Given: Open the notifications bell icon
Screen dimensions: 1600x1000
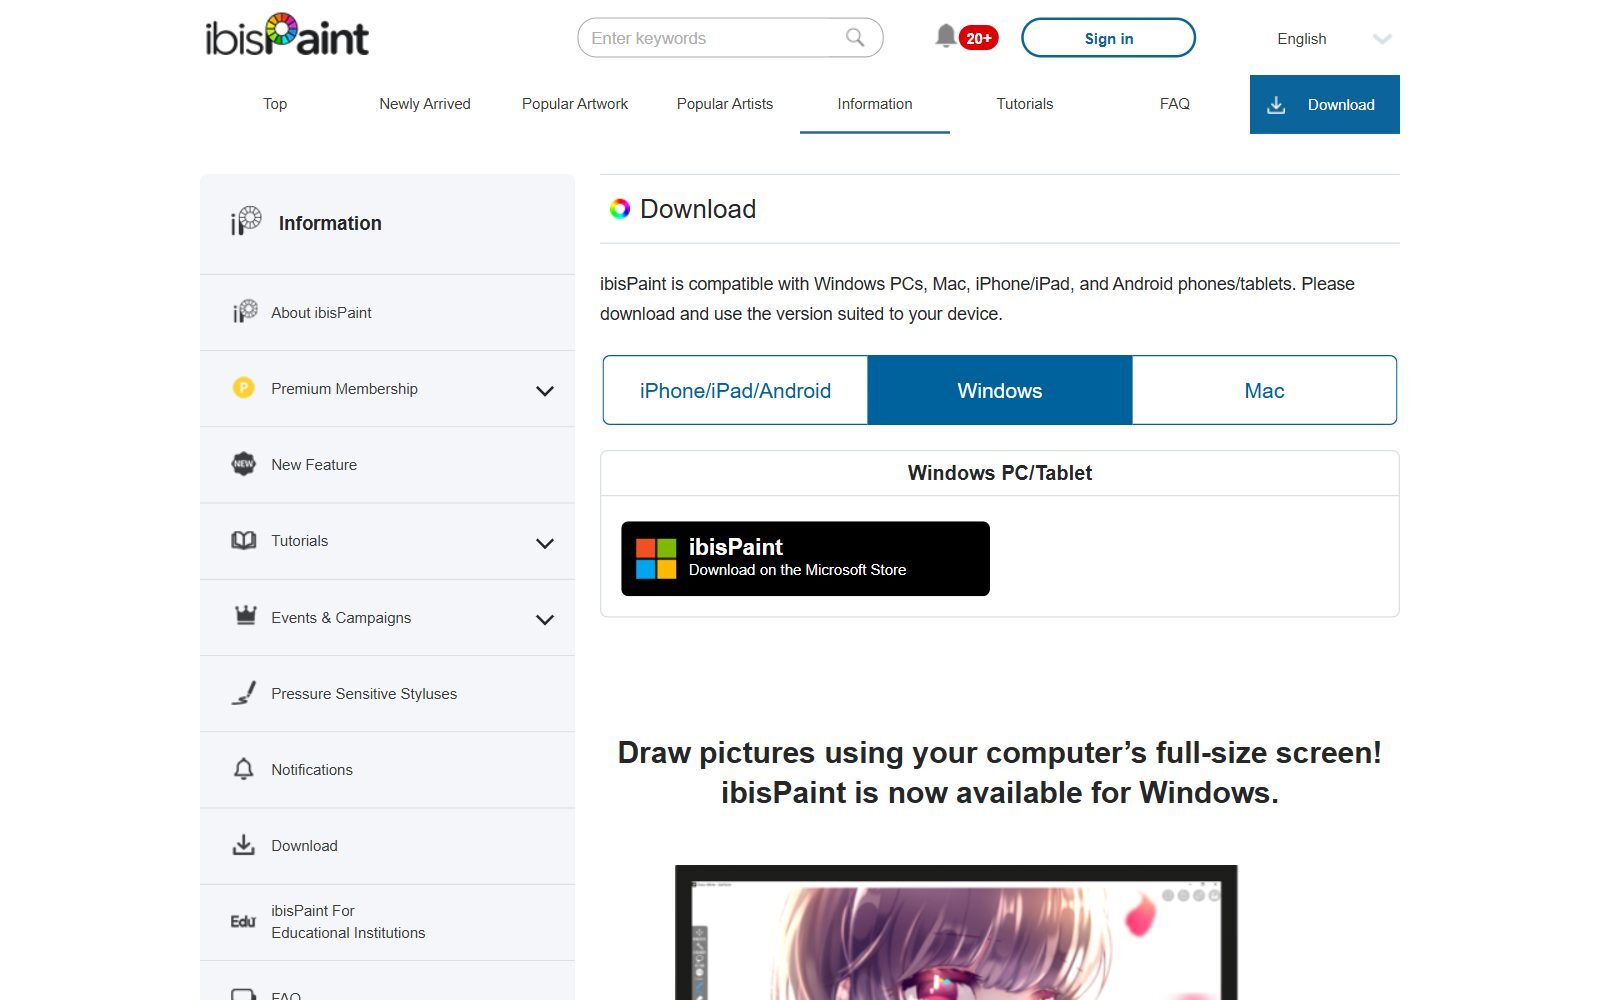Looking at the screenshot, I should (x=945, y=37).
